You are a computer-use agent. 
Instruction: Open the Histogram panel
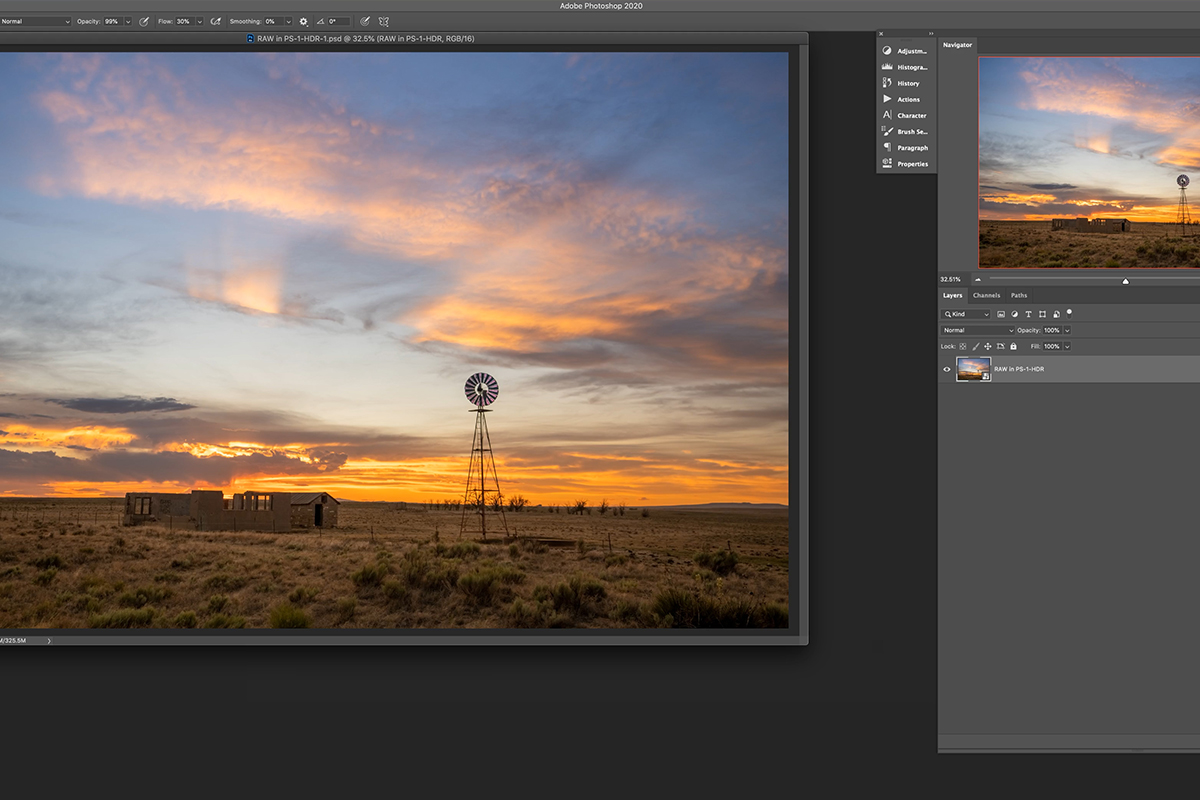pos(907,67)
